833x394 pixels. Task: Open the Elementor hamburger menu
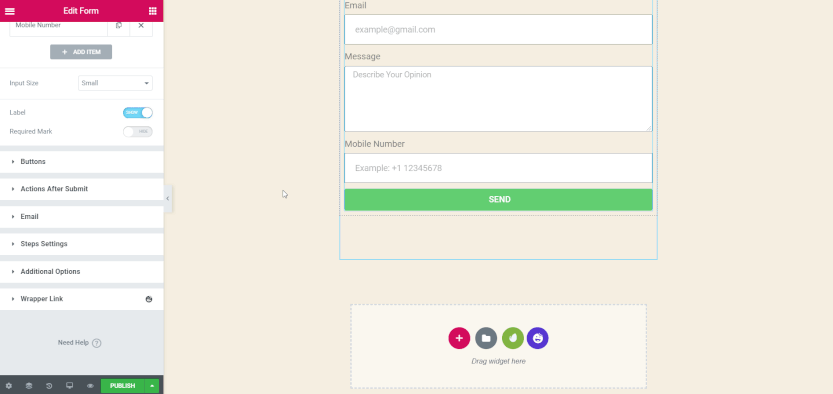10,11
